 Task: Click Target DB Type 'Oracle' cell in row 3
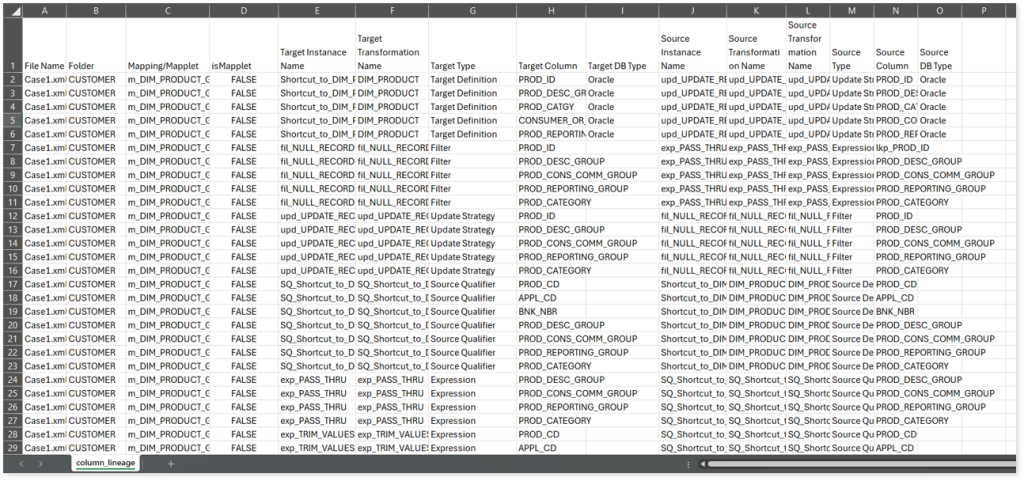coord(622,93)
